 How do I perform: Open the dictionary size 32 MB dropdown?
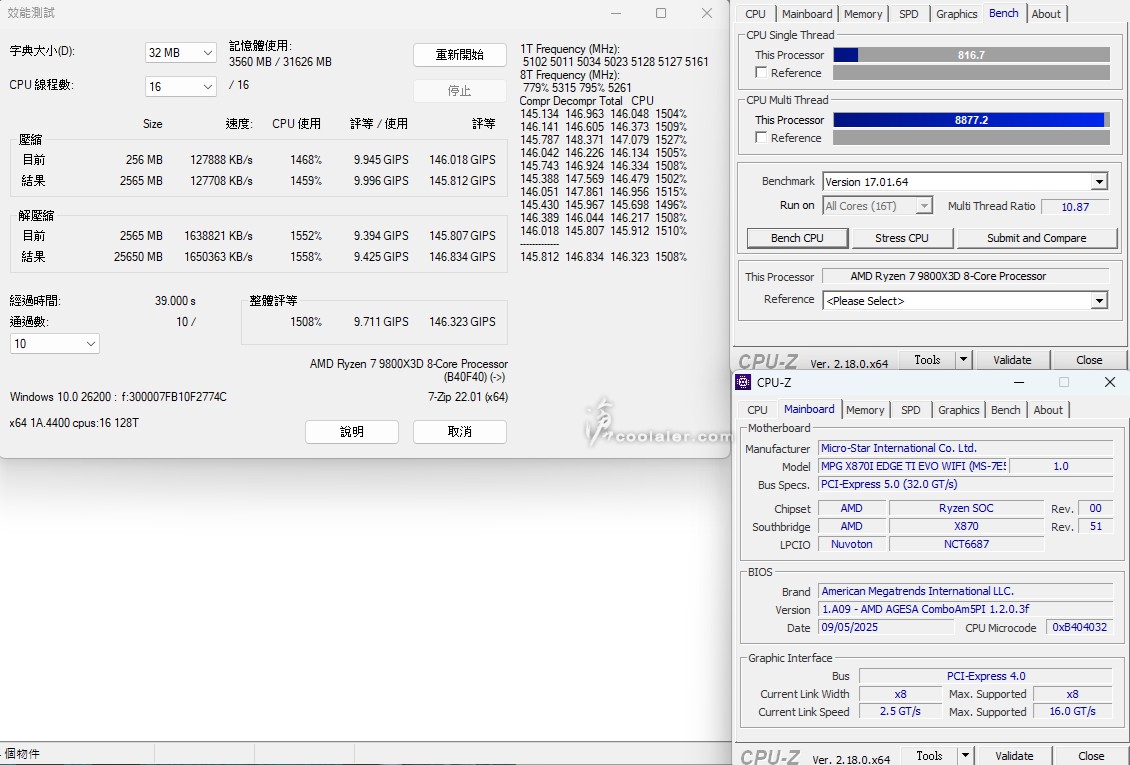[181, 53]
